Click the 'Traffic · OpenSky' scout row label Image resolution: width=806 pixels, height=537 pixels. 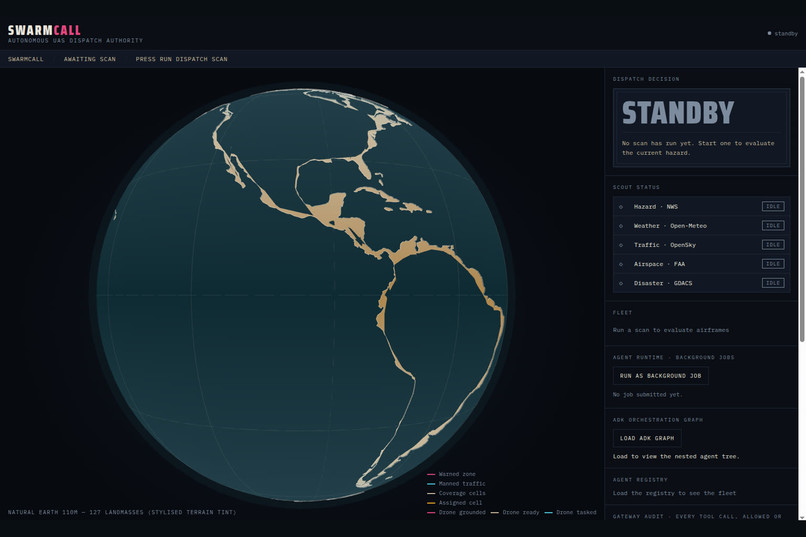click(x=665, y=245)
